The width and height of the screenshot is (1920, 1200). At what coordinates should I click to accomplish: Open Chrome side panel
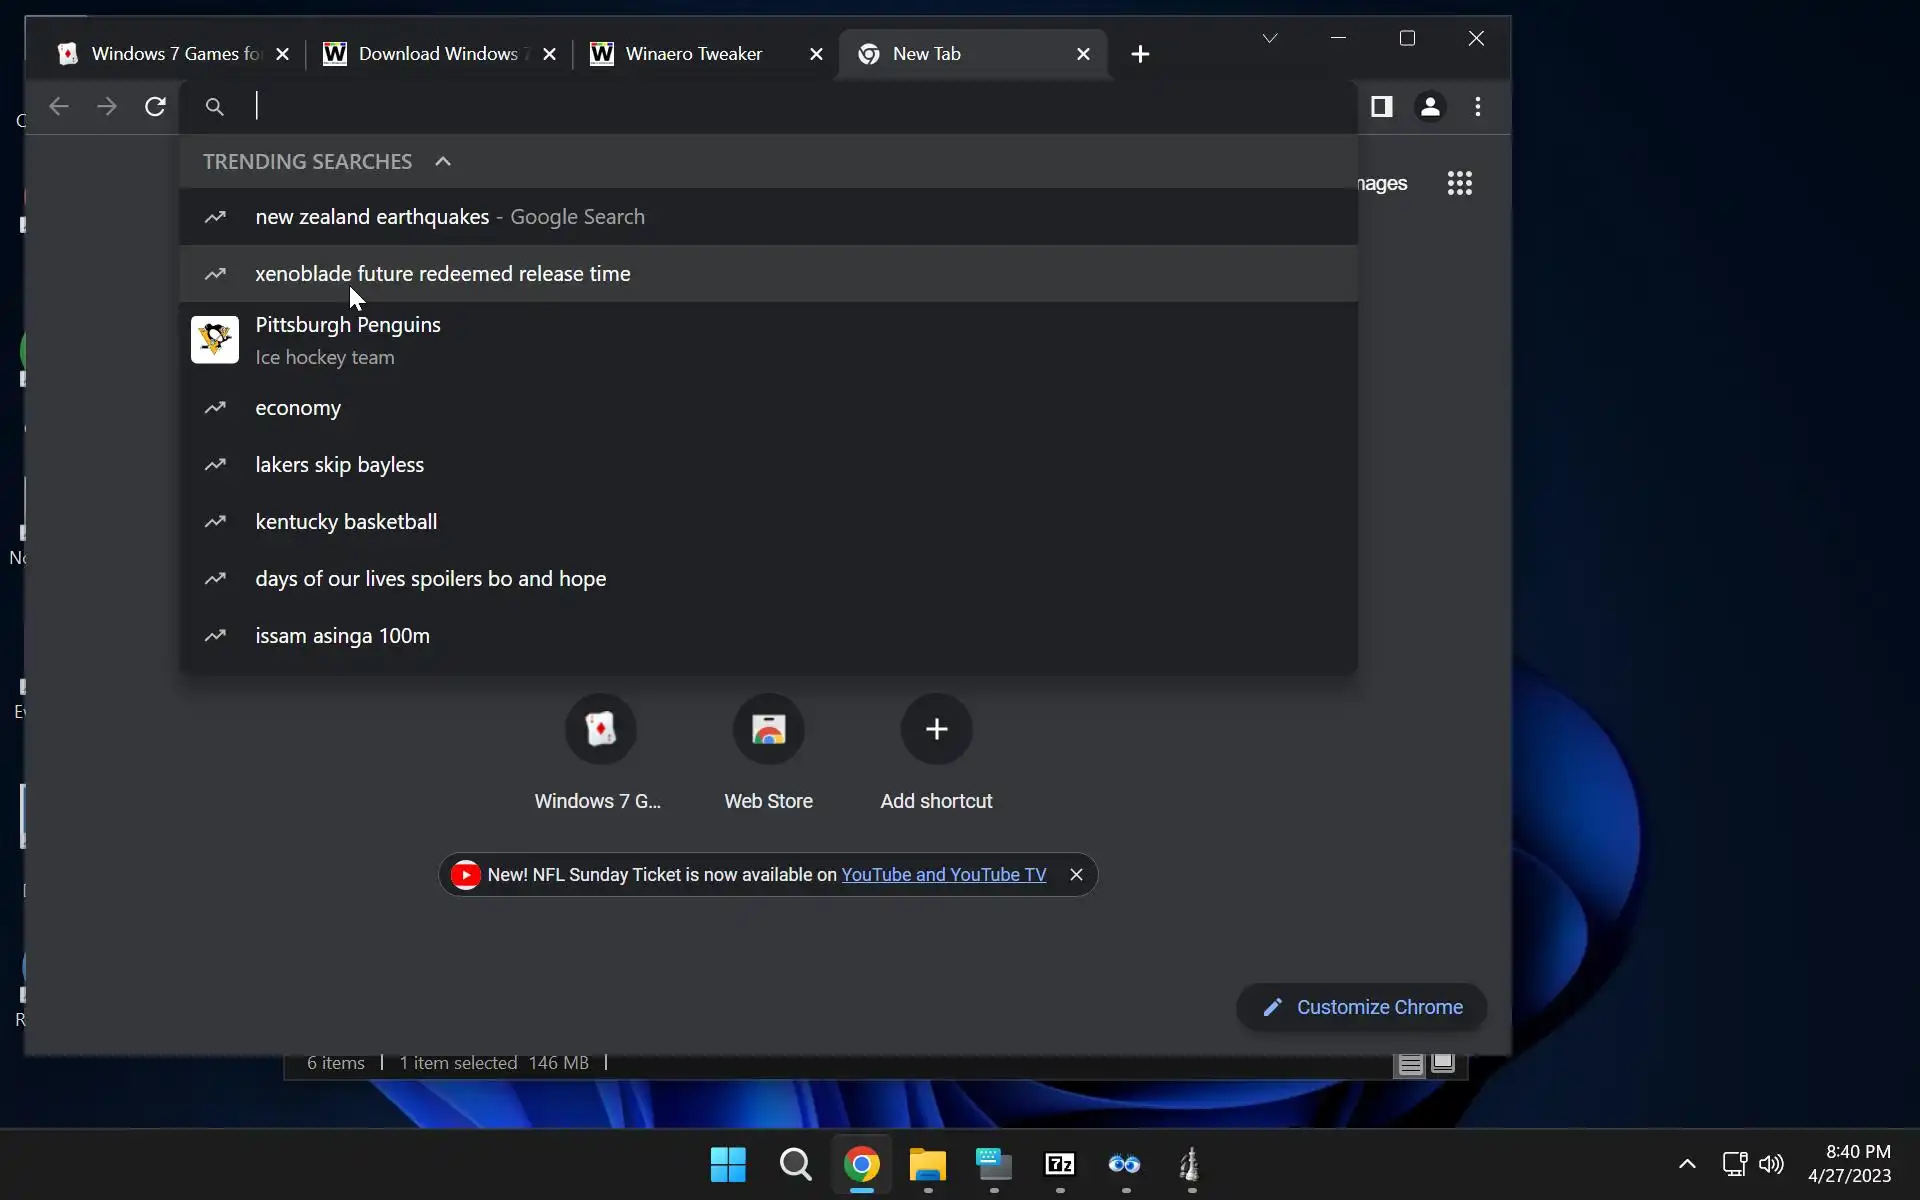[x=1381, y=107]
